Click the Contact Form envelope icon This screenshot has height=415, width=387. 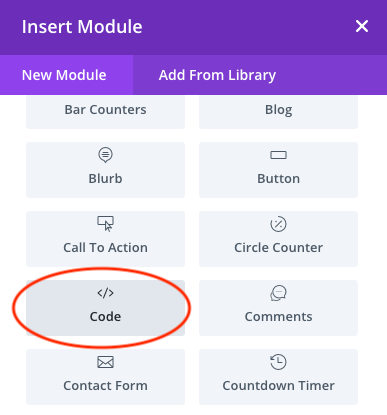pyautogui.click(x=105, y=362)
